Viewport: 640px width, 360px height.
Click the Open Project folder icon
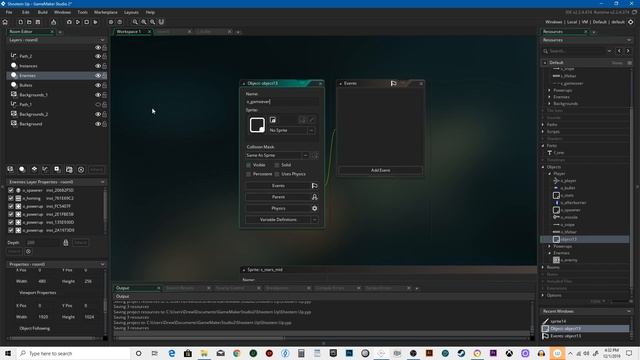[x=29, y=22]
